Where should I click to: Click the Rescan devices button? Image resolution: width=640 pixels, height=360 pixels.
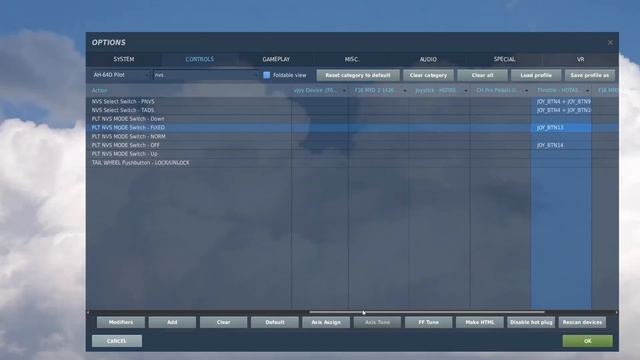click(x=582, y=322)
